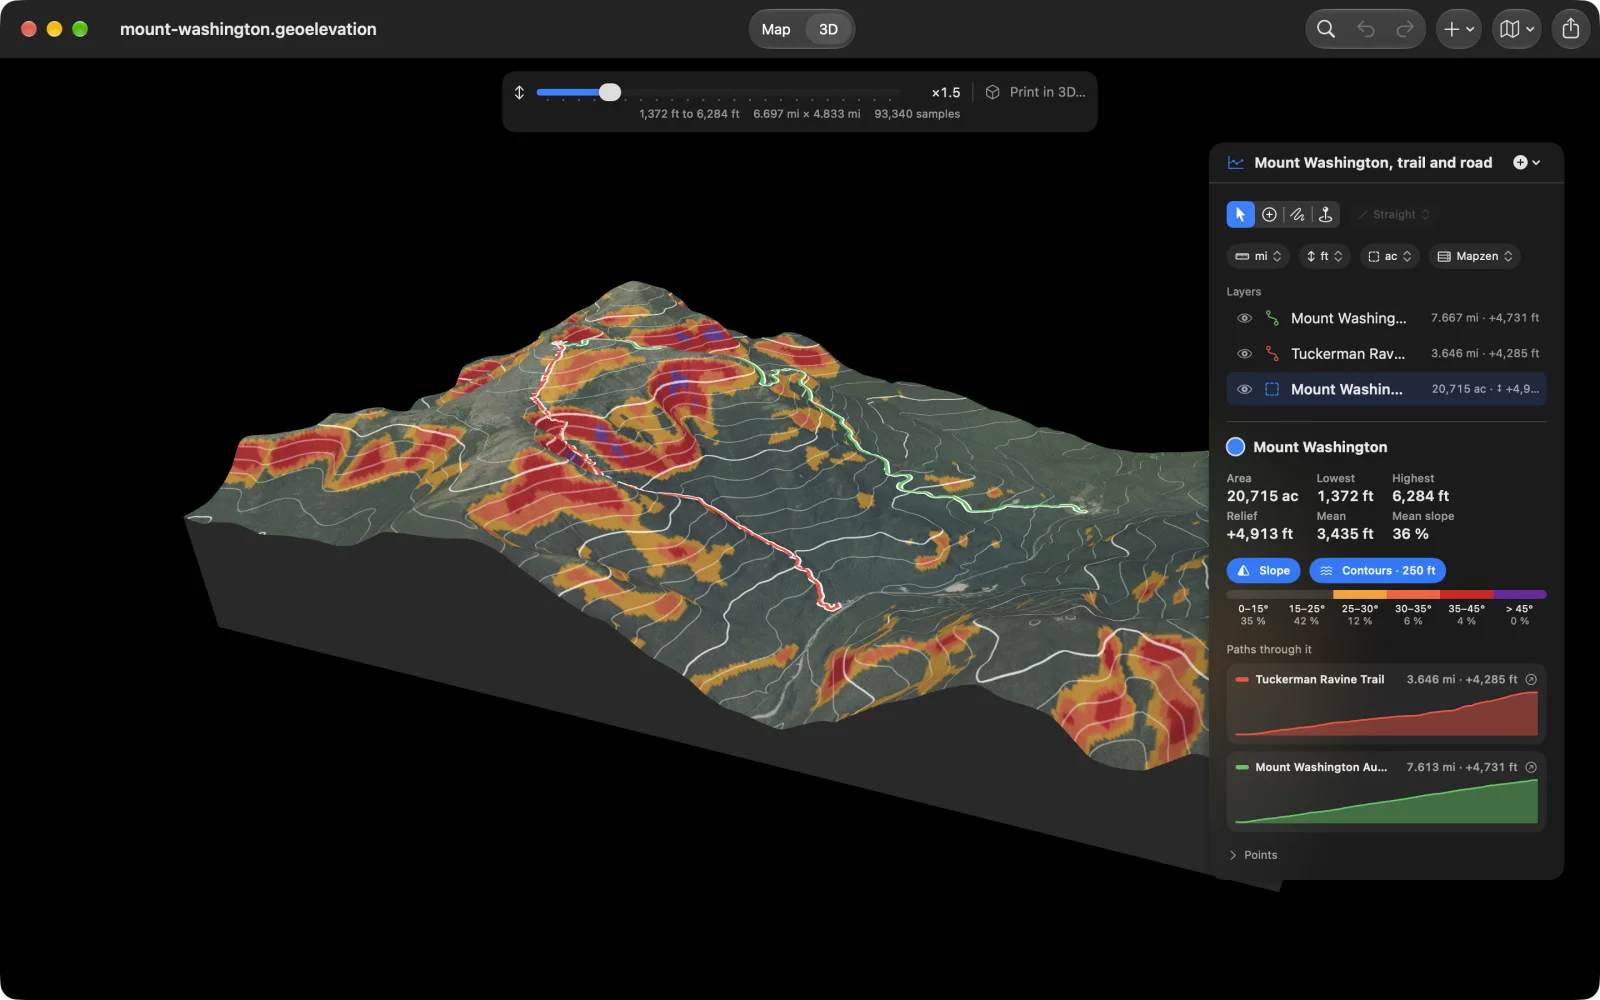Select the freehand draw path tool
The width and height of the screenshot is (1600, 1000).
(1297, 214)
